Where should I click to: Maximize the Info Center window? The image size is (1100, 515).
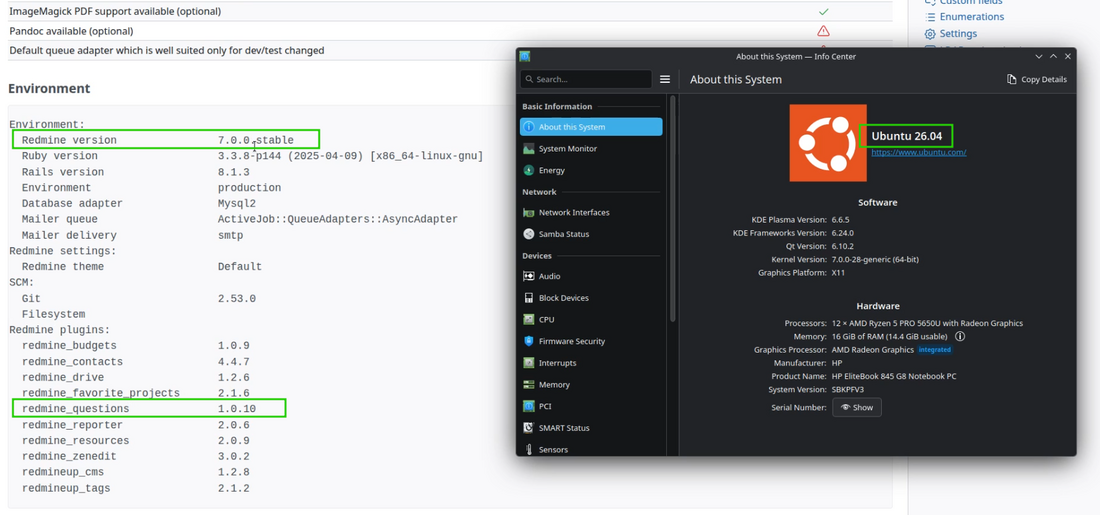point(1053,57)
